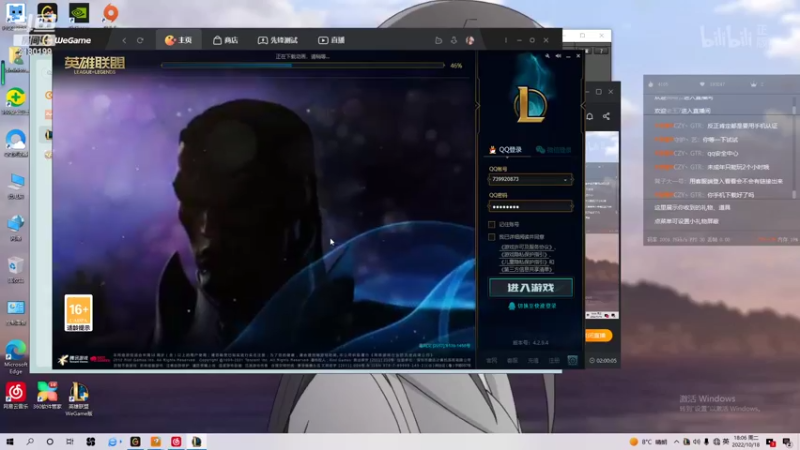Open the second agreement link about game privacy
The height and width of the screenshot is (450, 800).
[x=524, y=254]
